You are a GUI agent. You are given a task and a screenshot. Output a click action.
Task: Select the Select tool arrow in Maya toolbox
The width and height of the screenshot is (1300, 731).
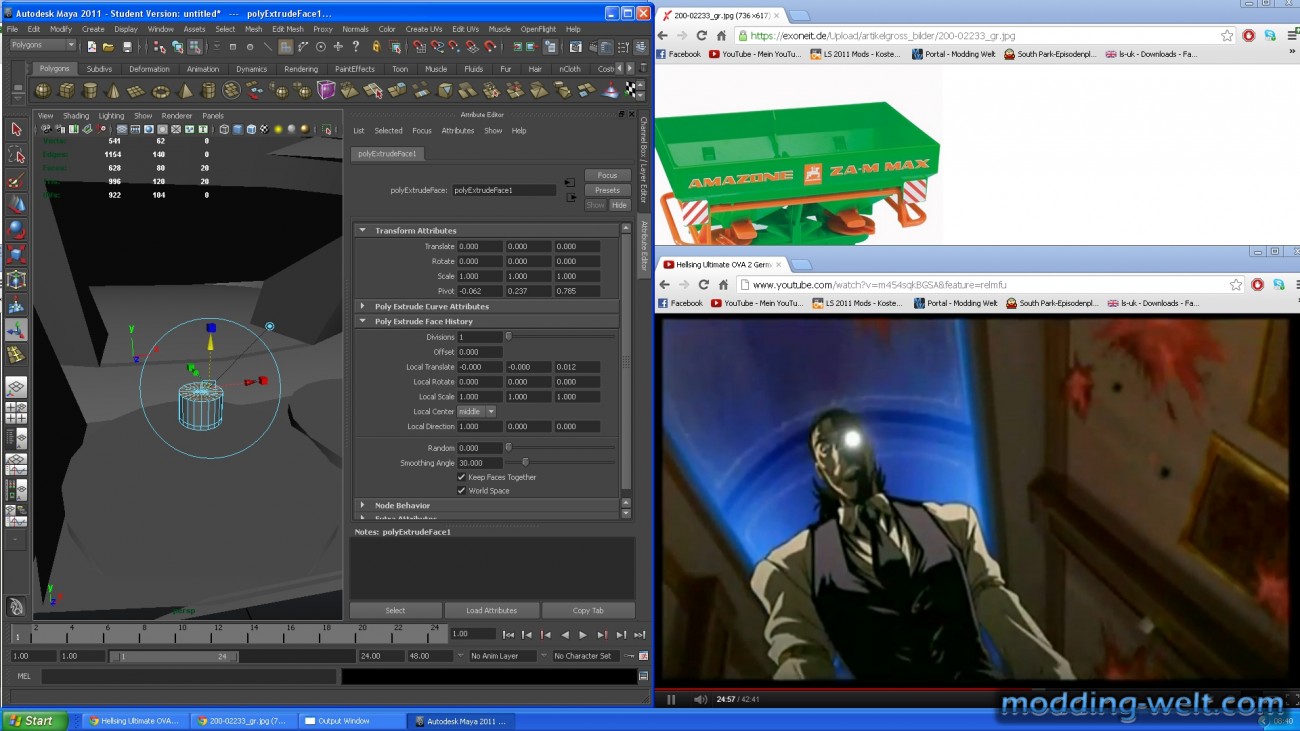click(x=16, y=129)
